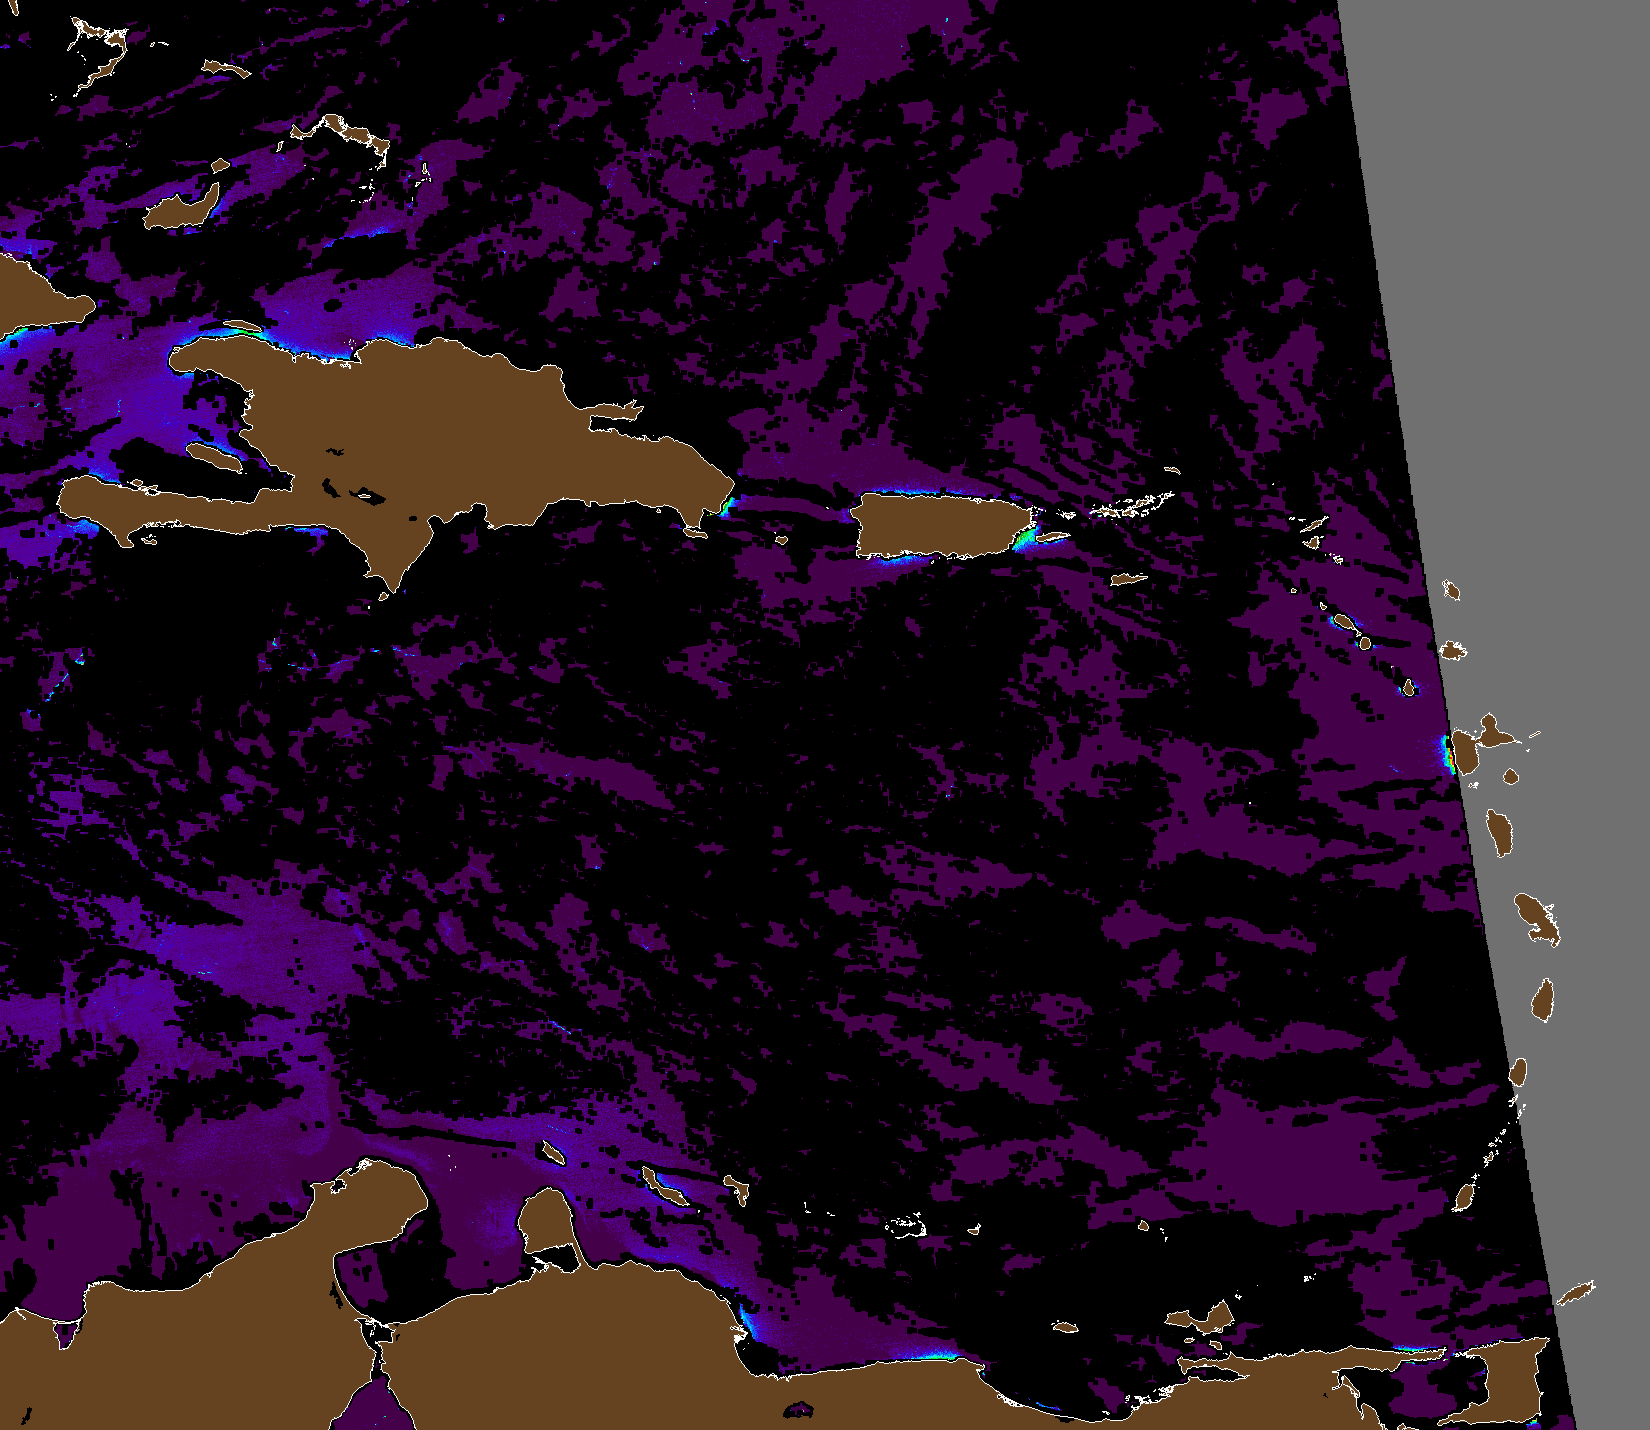Click the island of Puerto Rico
This screenshot has height=1430, width=1650.
point(940,525)
